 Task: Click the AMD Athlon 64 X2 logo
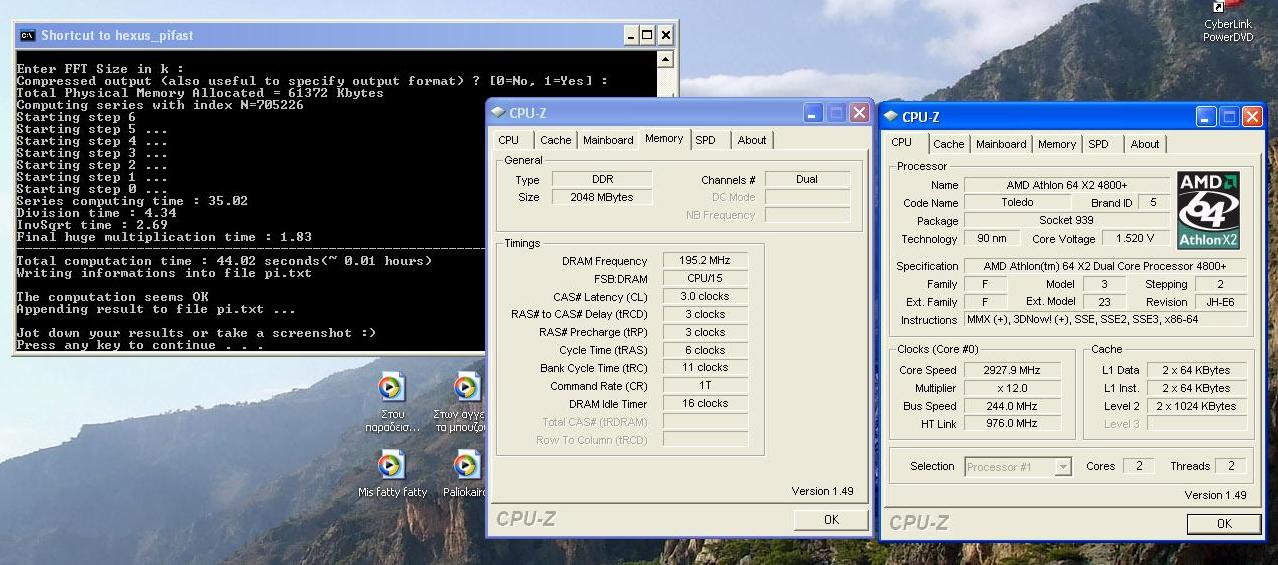point(1208,210)
